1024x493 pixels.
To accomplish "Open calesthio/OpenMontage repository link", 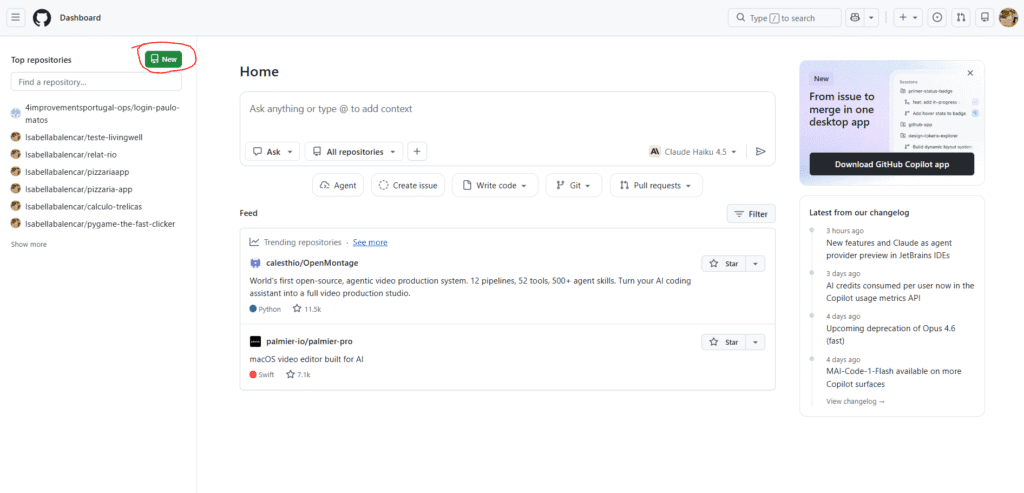I will tap(312, 262).
